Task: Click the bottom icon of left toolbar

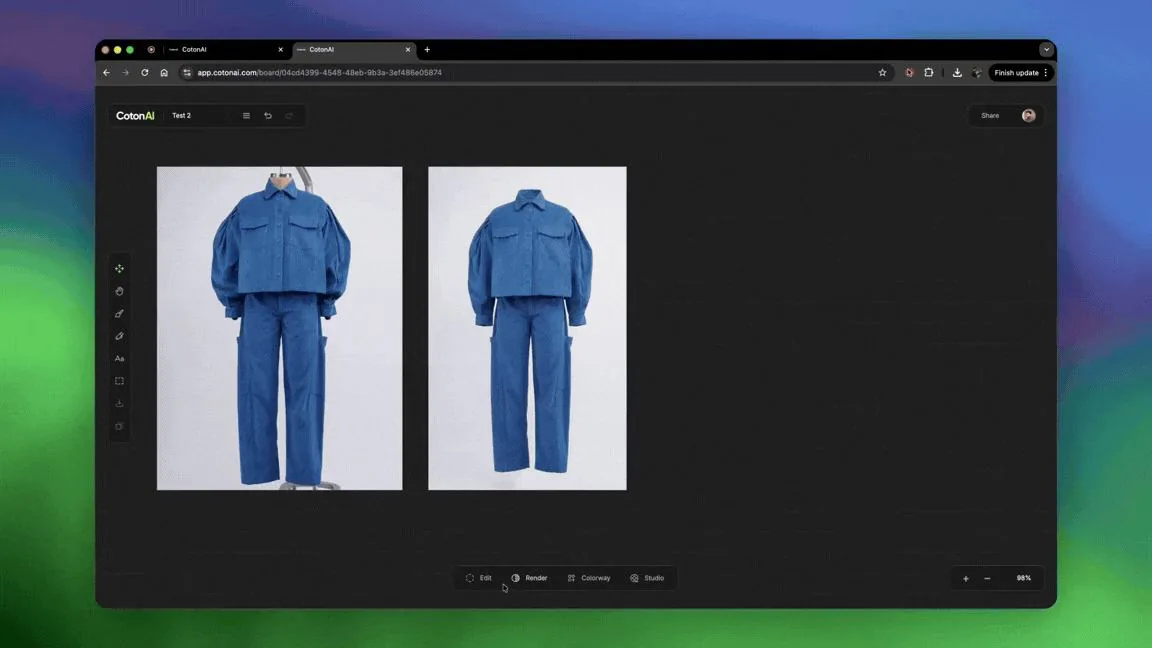Action: click(x=119, y=426)
